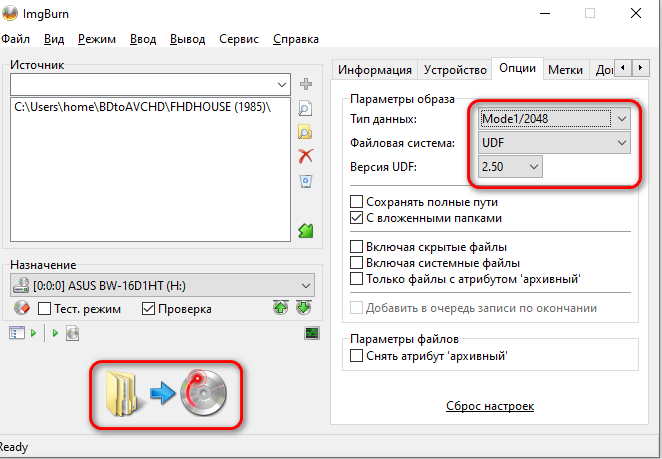Open the Режим menu

coord(97,39)
